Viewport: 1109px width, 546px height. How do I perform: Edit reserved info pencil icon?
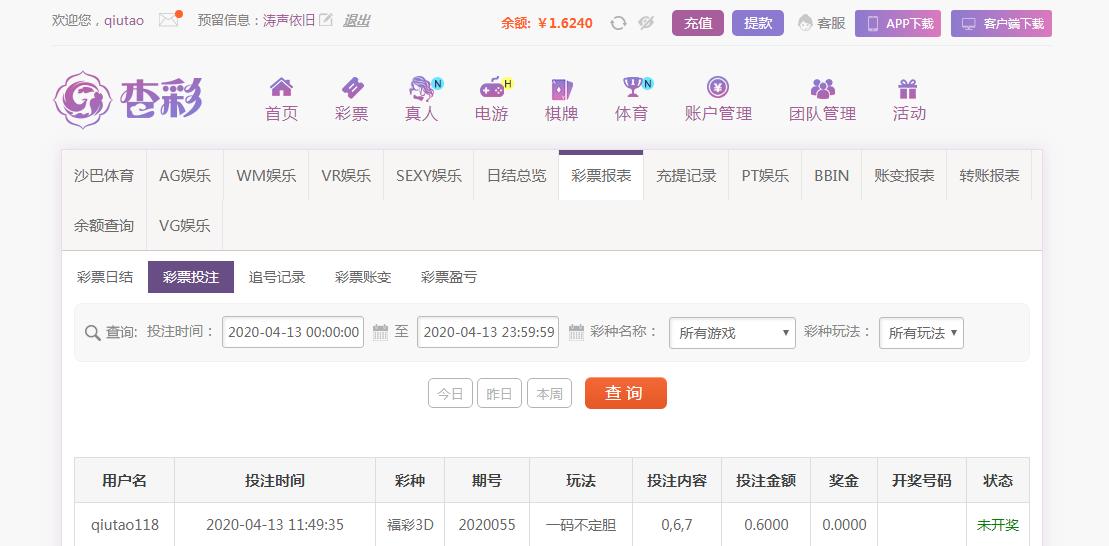pyautogui.click(x=325, y=20)
